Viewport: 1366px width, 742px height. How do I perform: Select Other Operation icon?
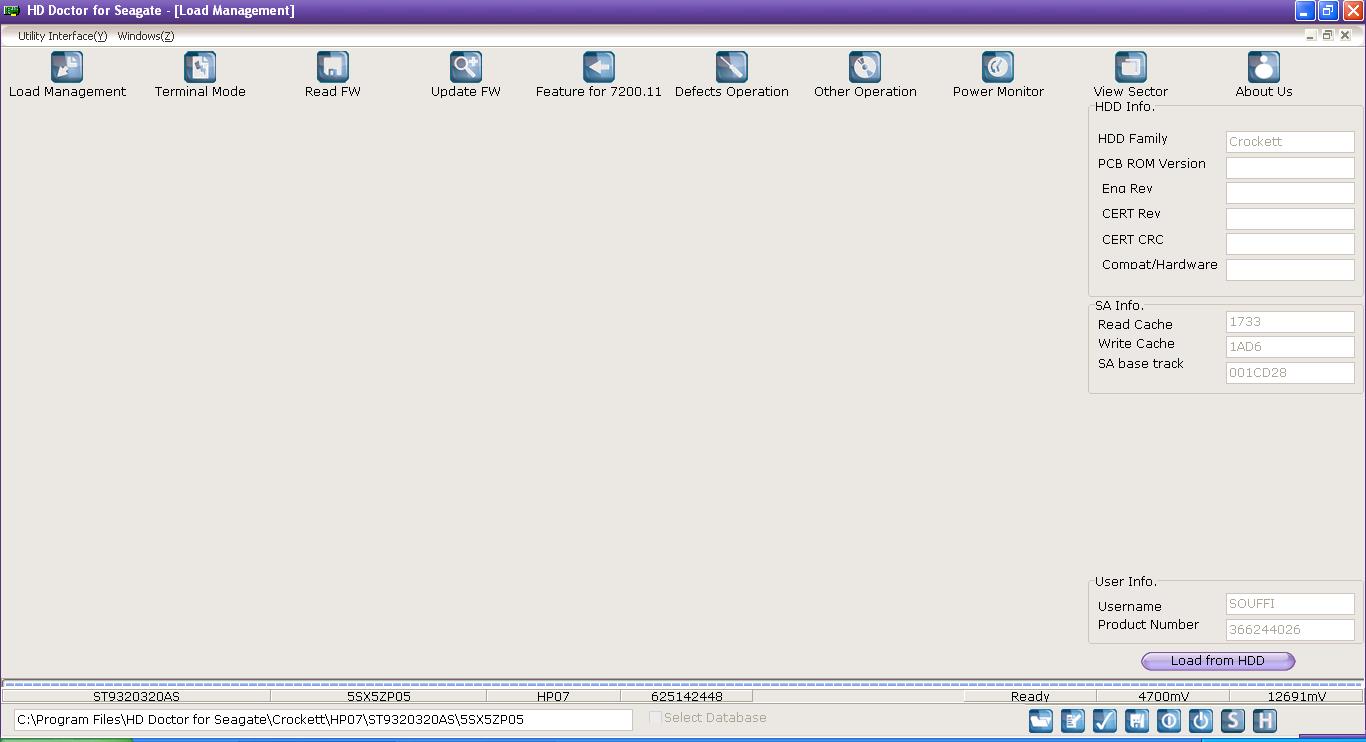point(865,67)
